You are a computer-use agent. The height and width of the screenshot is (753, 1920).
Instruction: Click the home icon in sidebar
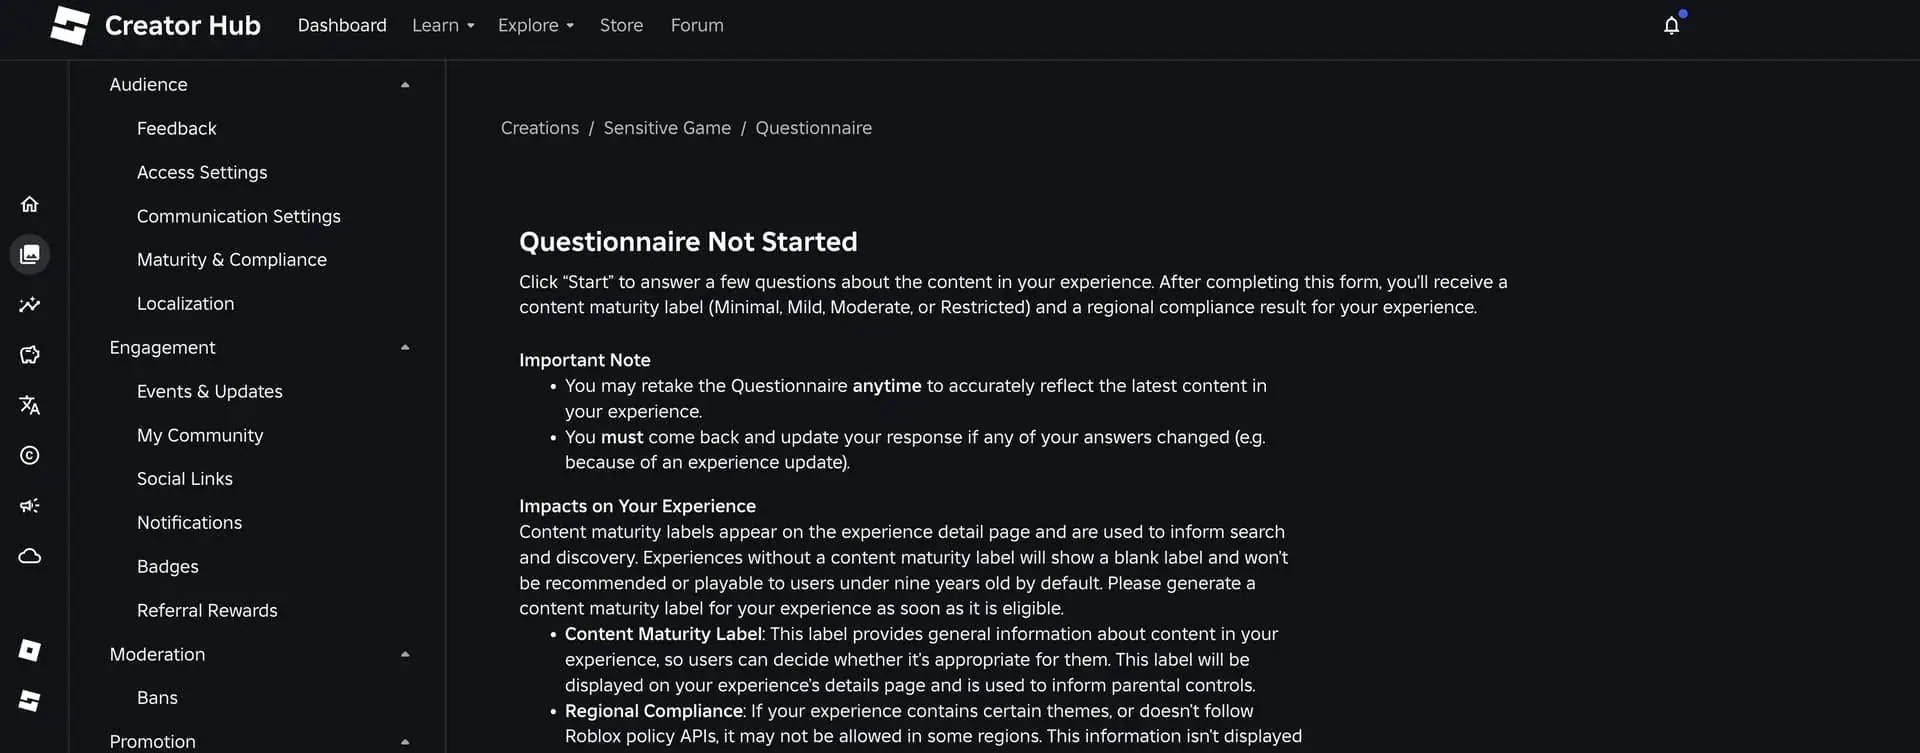[x=30, y=204]
